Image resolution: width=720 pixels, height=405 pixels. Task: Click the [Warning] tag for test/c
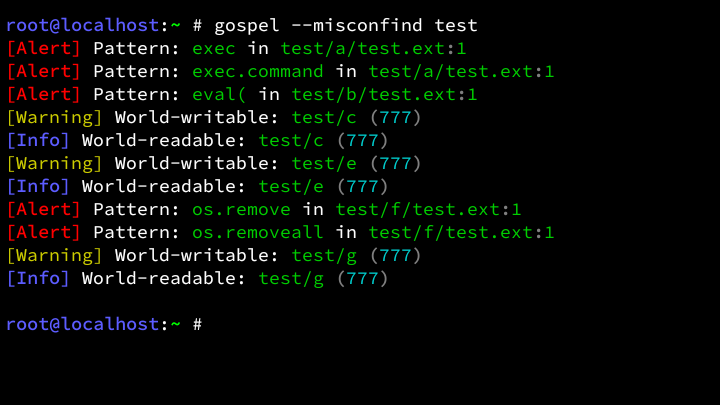[55, 118]
